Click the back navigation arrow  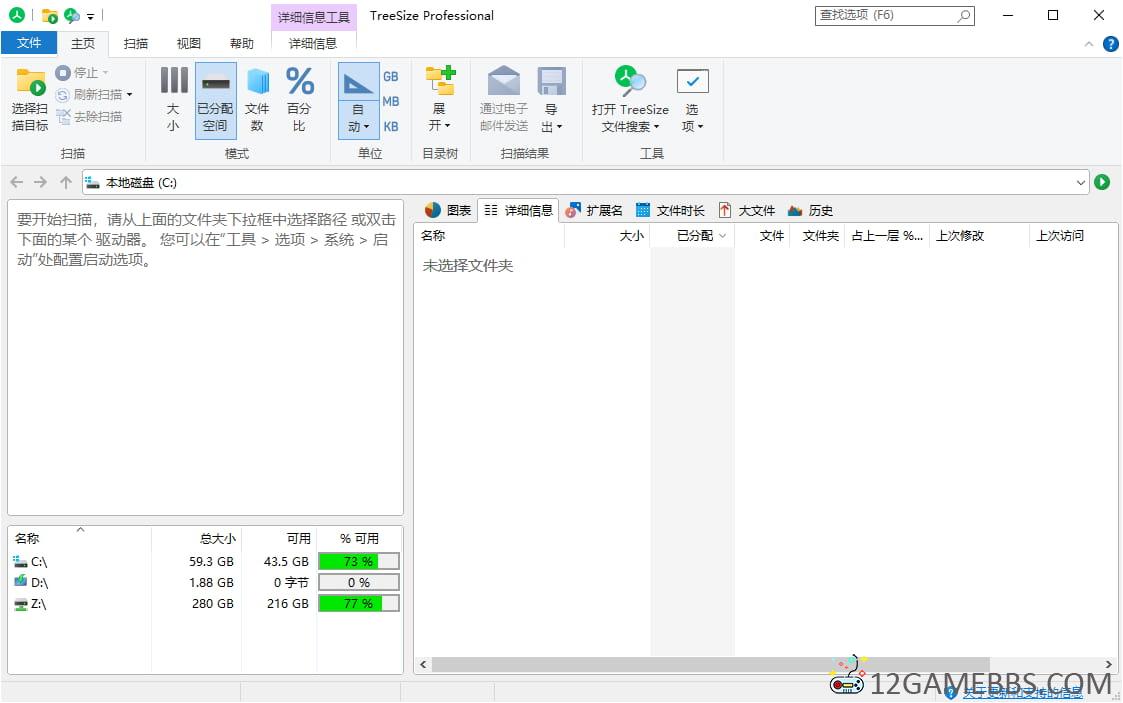(x=17, y=183)
